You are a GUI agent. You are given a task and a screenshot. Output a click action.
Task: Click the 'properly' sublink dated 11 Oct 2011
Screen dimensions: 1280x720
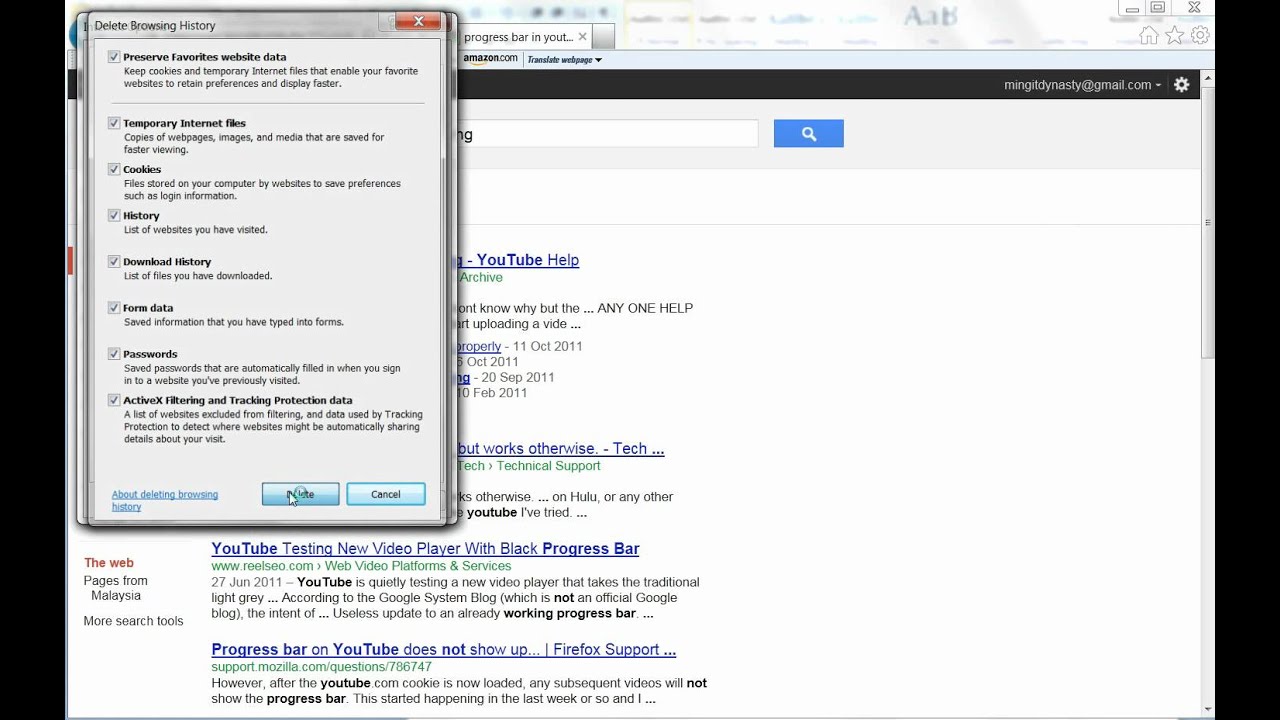click(x=478, y=346)
